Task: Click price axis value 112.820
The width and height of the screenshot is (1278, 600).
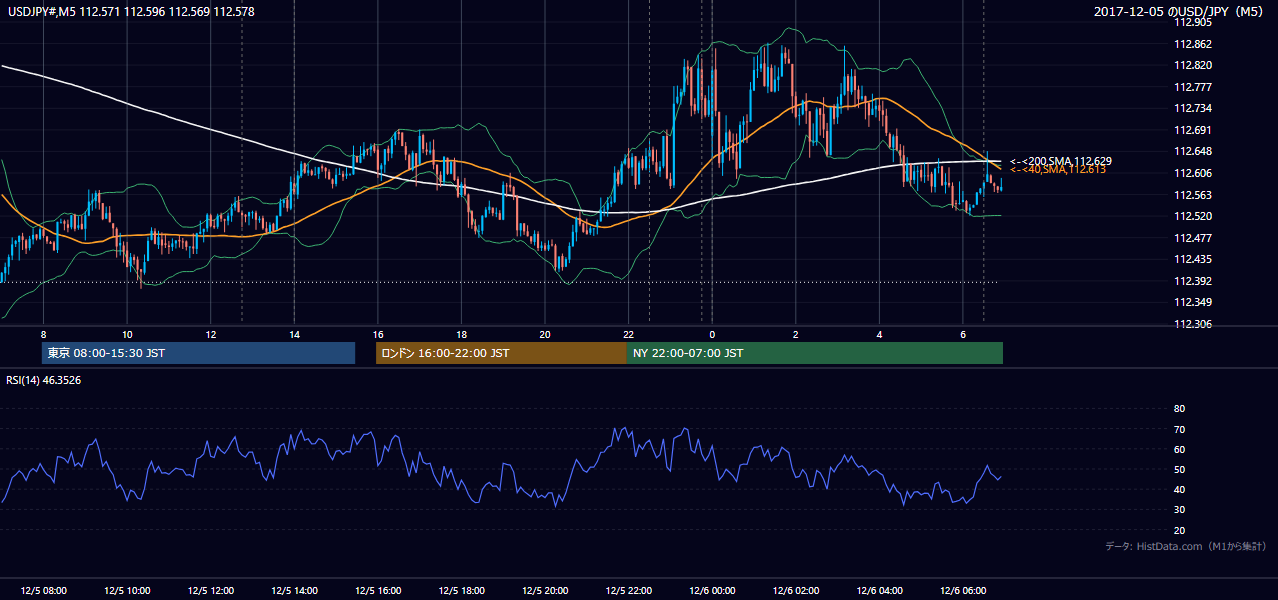Action: (1194, 65)
